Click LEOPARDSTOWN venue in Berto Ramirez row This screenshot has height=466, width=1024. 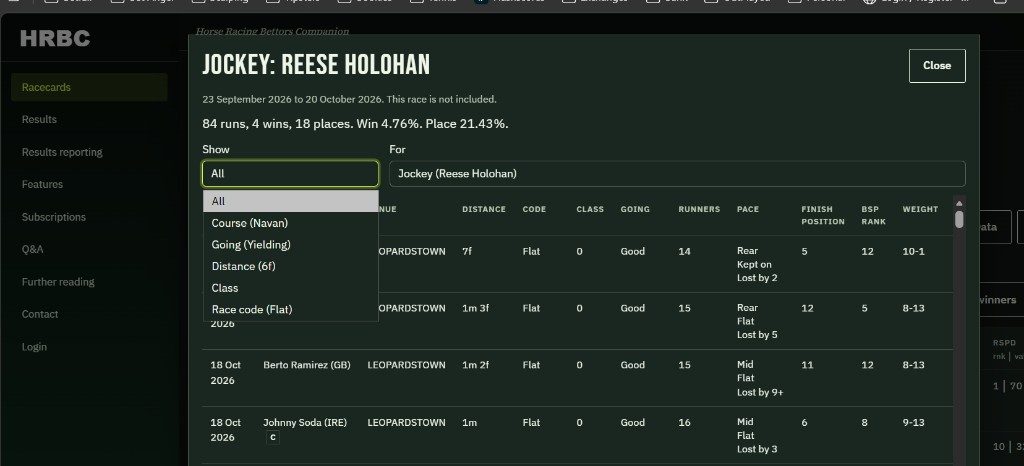(x=406, y=365)
